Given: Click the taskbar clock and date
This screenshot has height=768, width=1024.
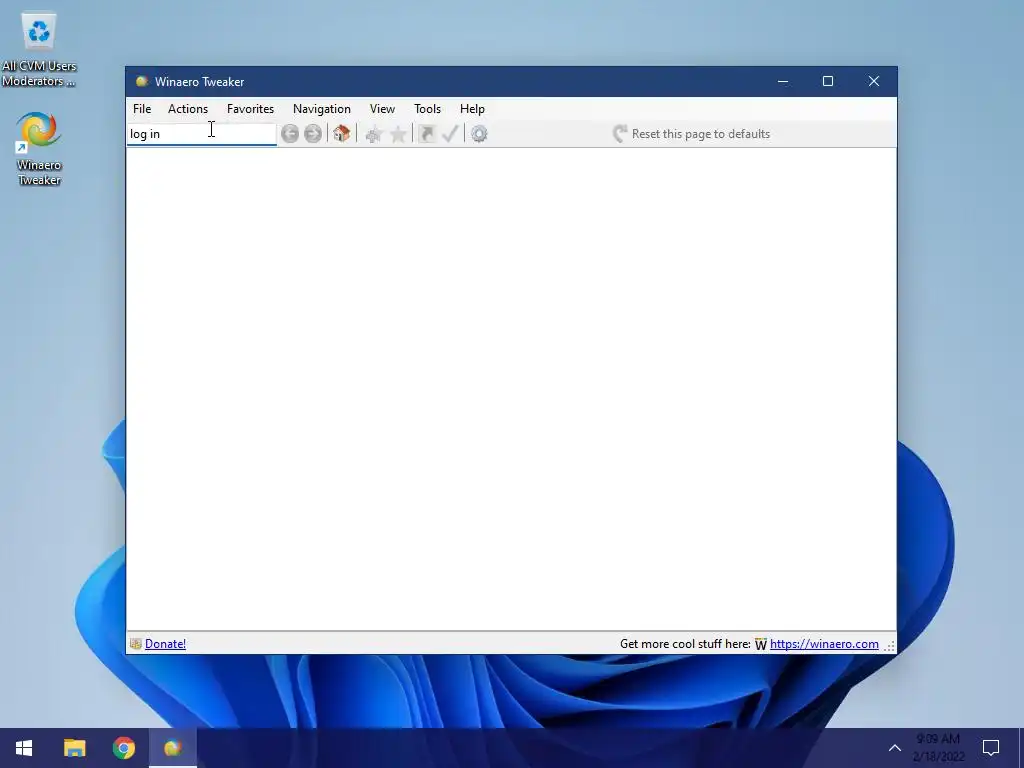Looking at the screenshot, I should tap(938, 748).
